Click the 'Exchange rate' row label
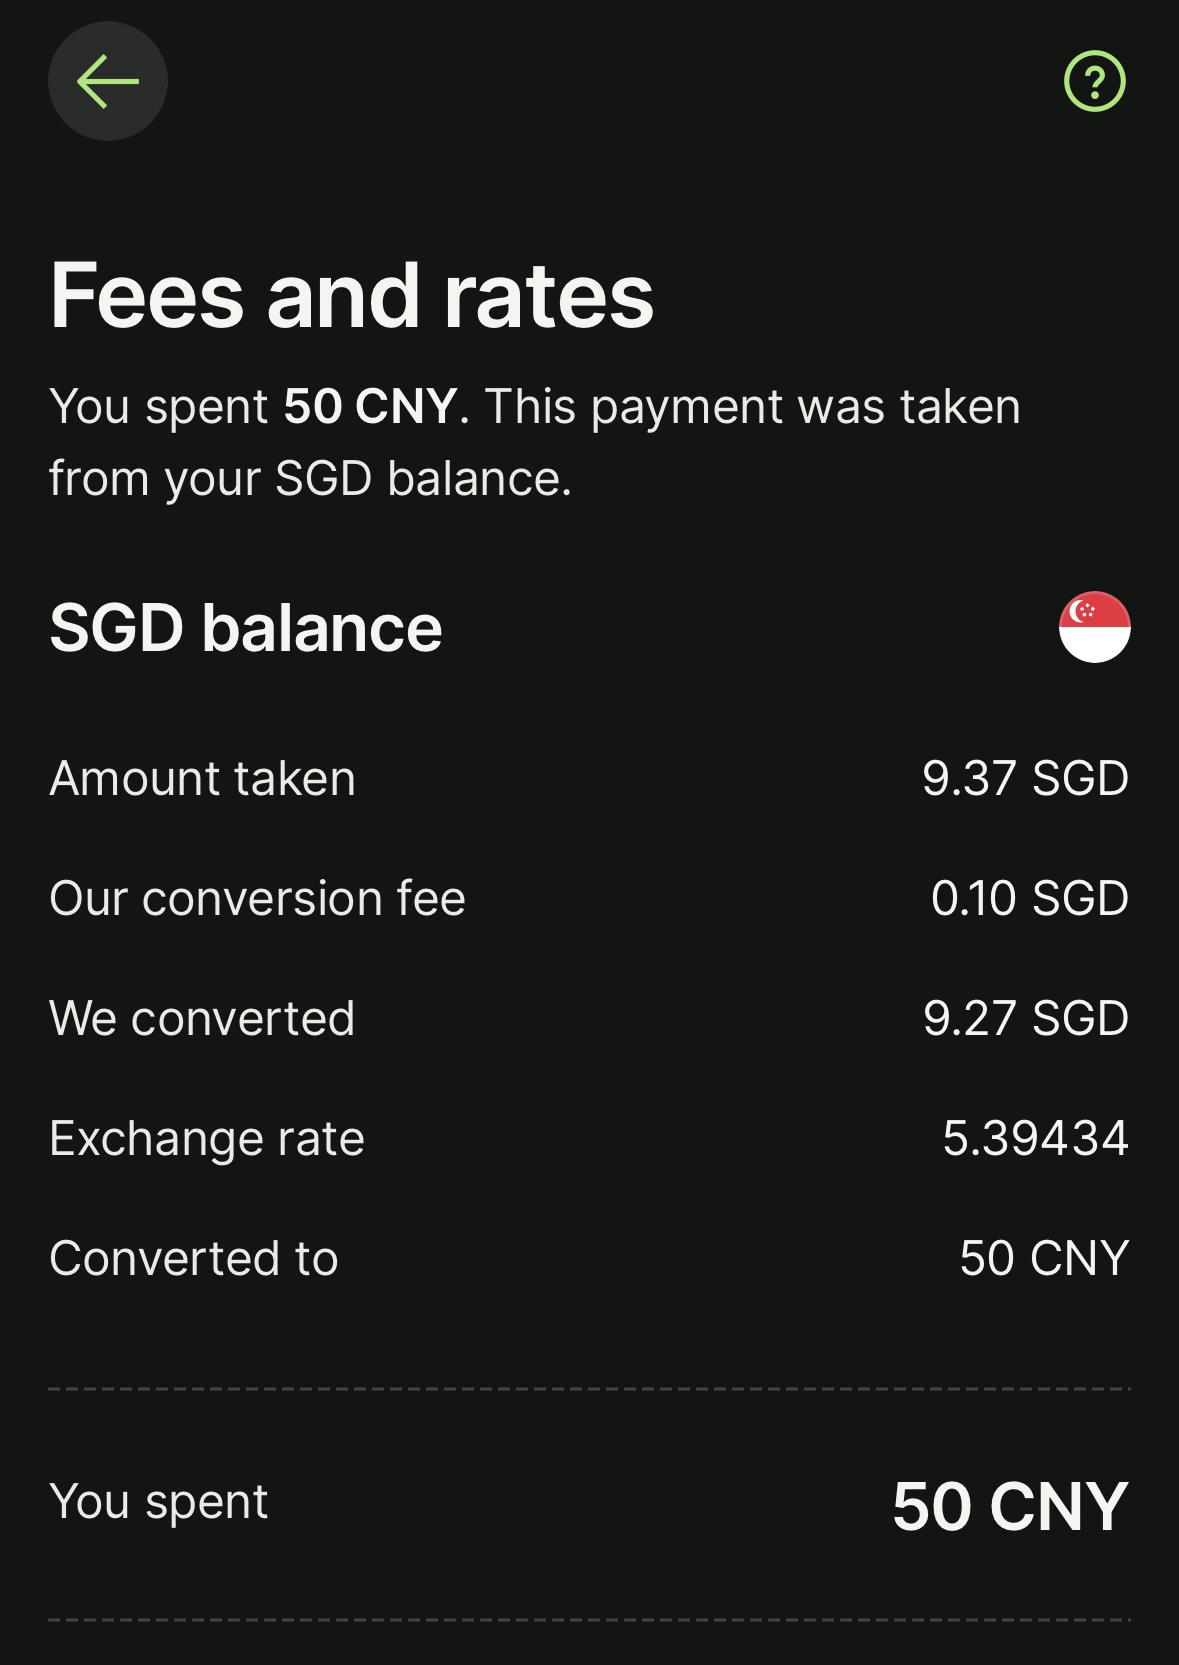This screenshot has height=1665, width=1179. pyautogui.click(x=207, y=1138)
